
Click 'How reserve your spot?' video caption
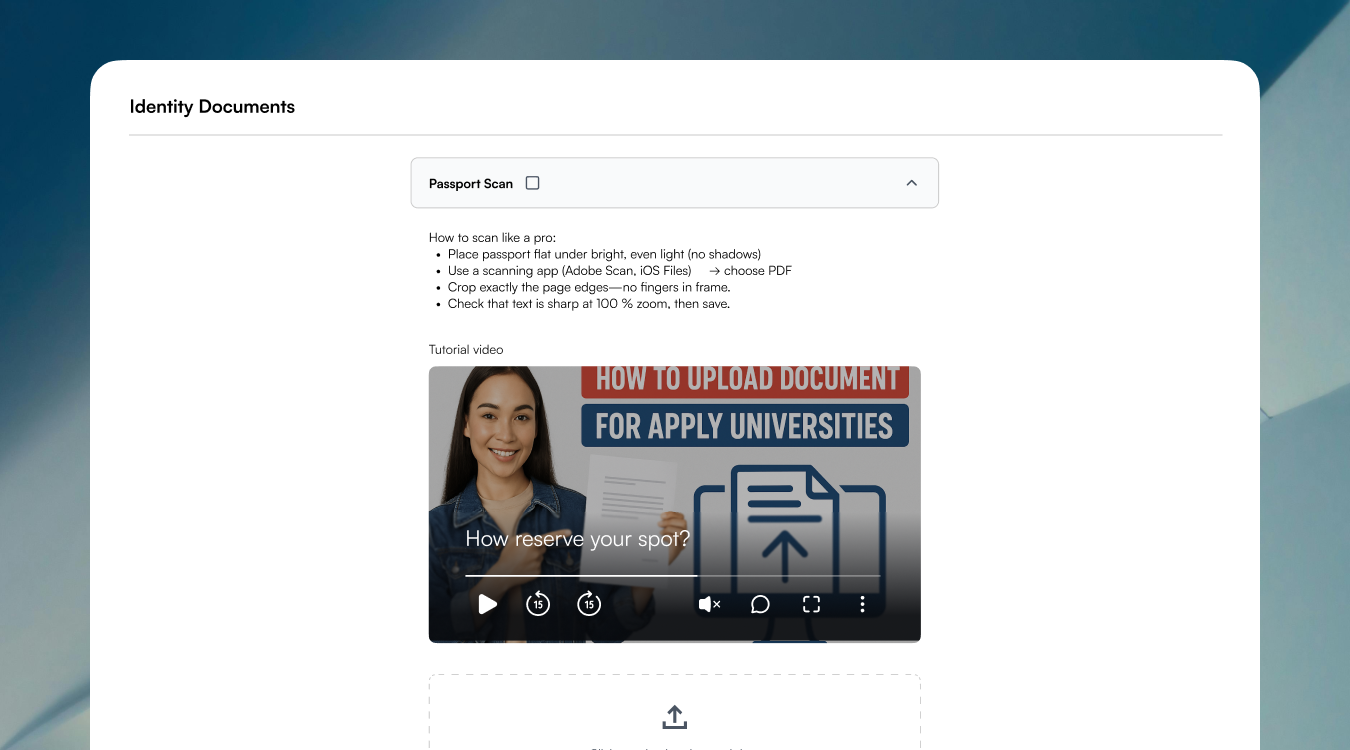[578, 540]
